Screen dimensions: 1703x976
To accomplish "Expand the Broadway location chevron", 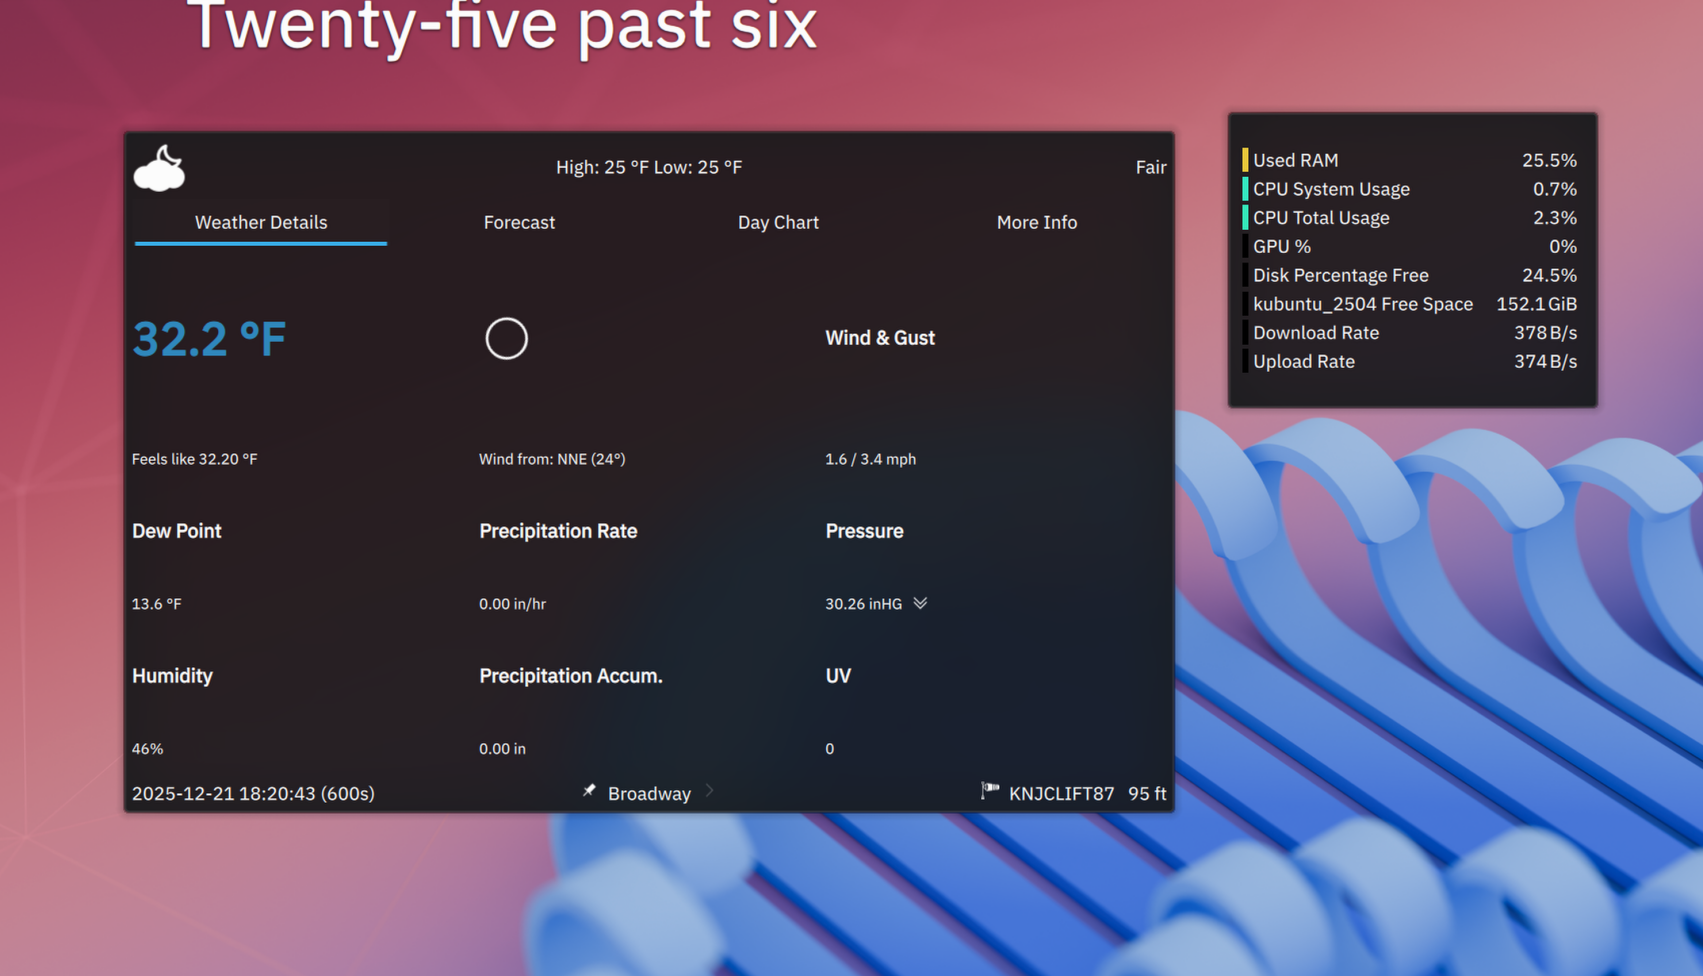I will coord(710,791).
